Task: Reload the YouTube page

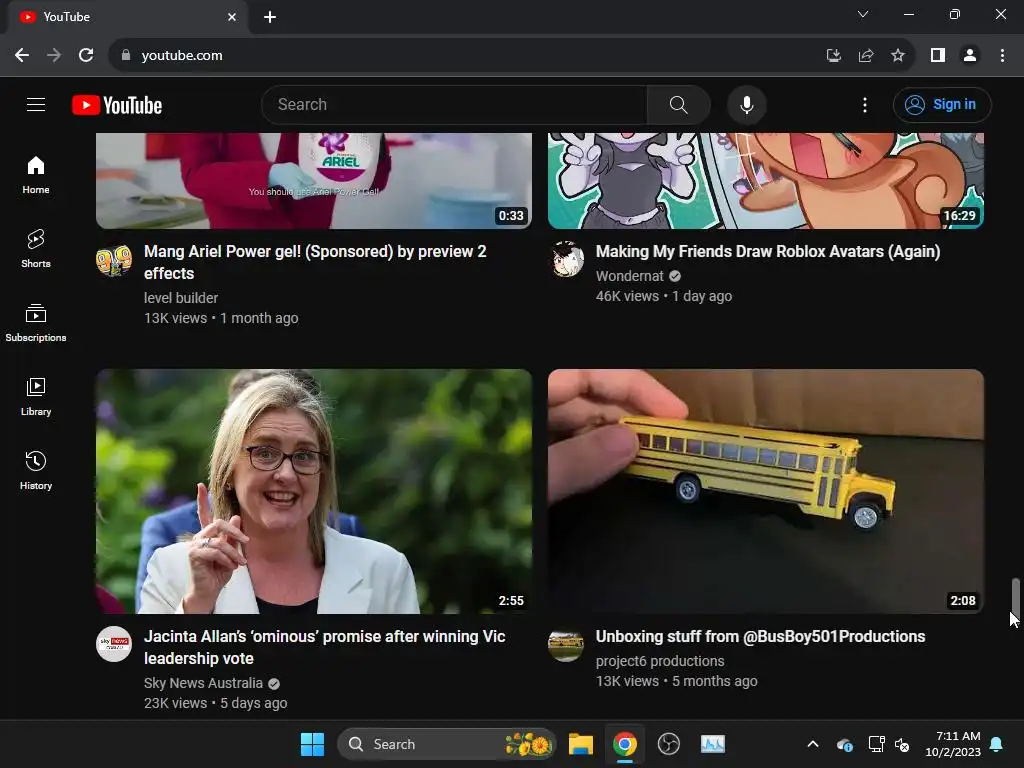Action: (86, 56)
